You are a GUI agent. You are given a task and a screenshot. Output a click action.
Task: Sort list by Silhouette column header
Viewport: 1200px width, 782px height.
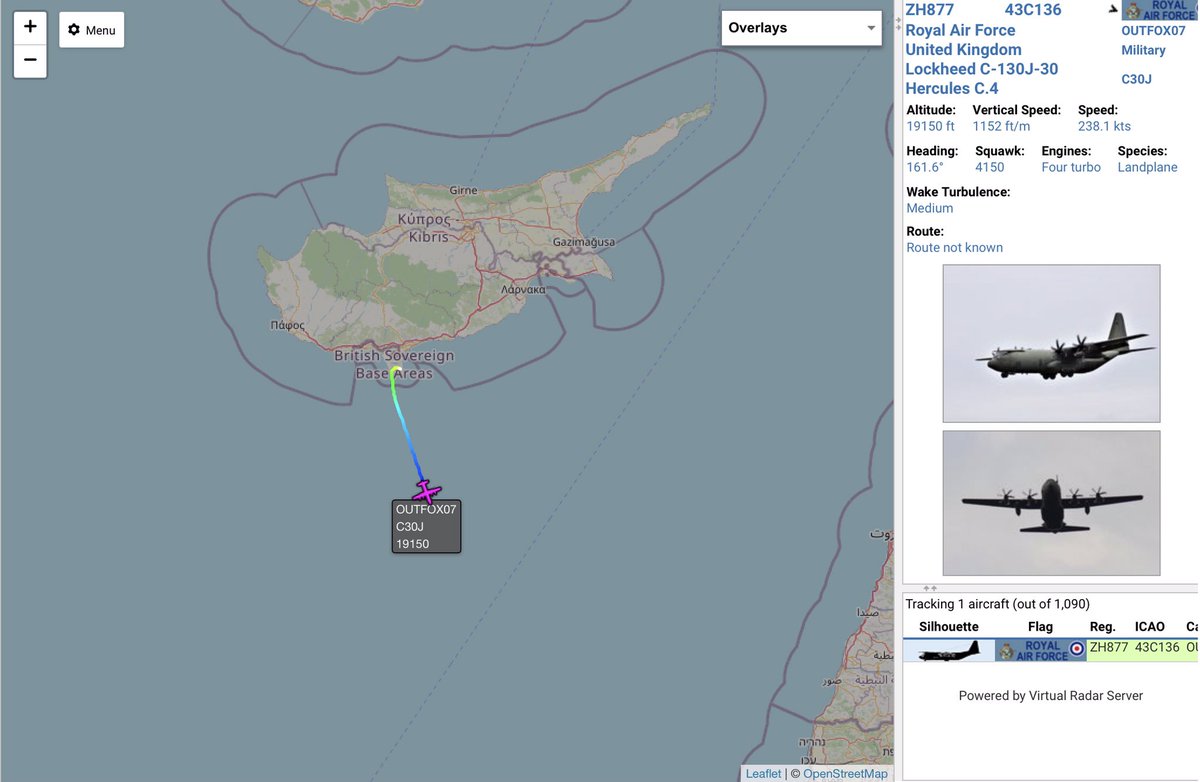click(x=949, y=627)
